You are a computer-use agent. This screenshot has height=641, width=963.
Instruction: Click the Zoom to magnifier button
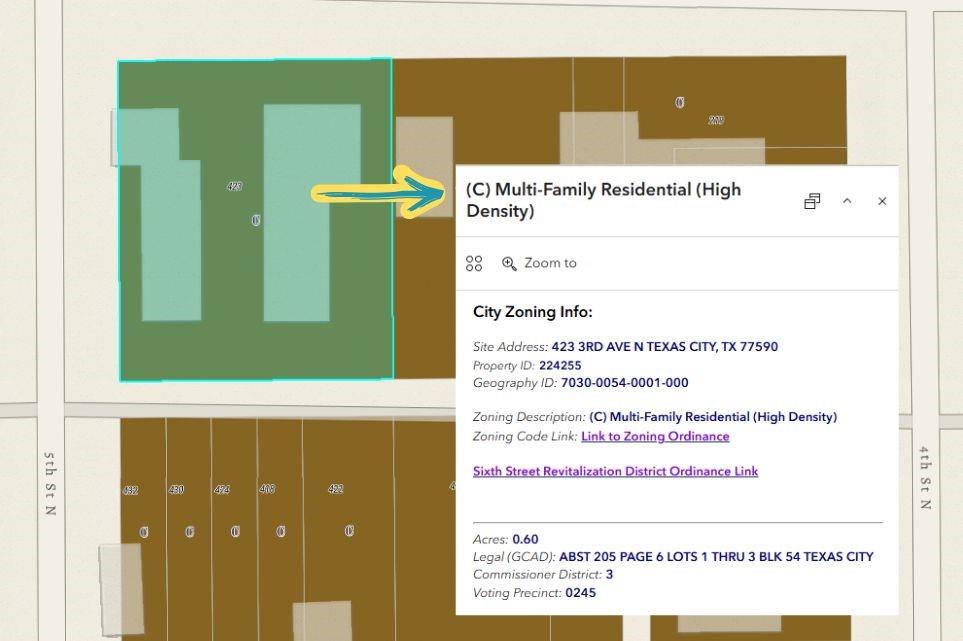[540, 263]
